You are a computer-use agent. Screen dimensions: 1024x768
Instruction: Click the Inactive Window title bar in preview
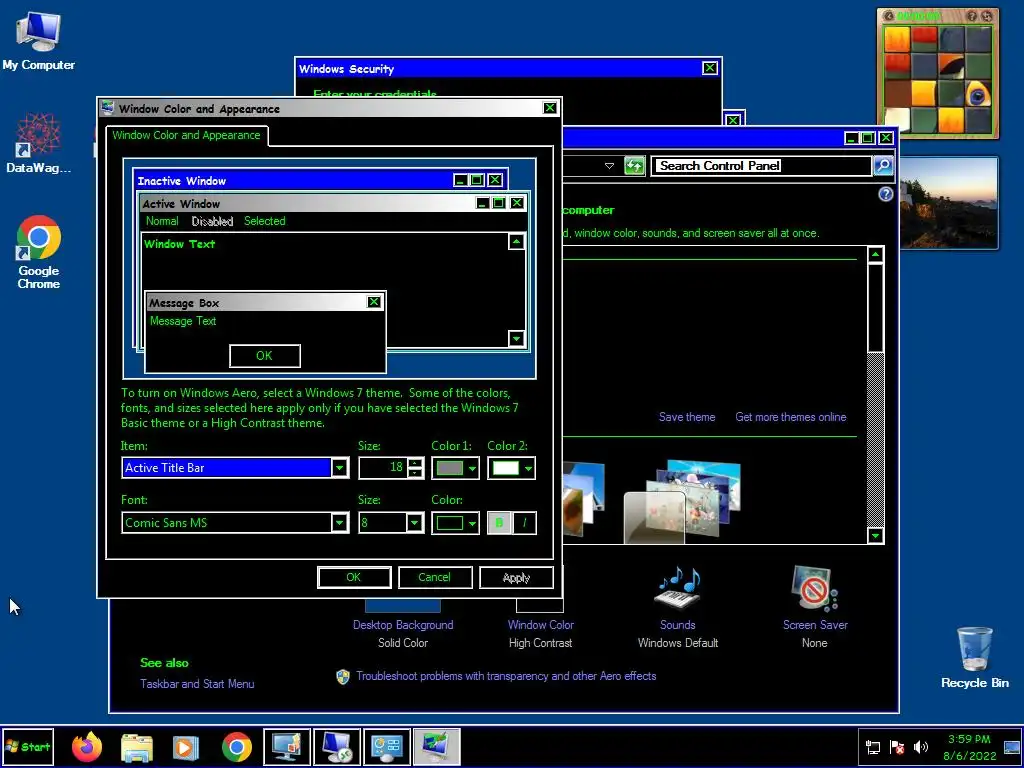pyautogui.click(x=320, y=180)
